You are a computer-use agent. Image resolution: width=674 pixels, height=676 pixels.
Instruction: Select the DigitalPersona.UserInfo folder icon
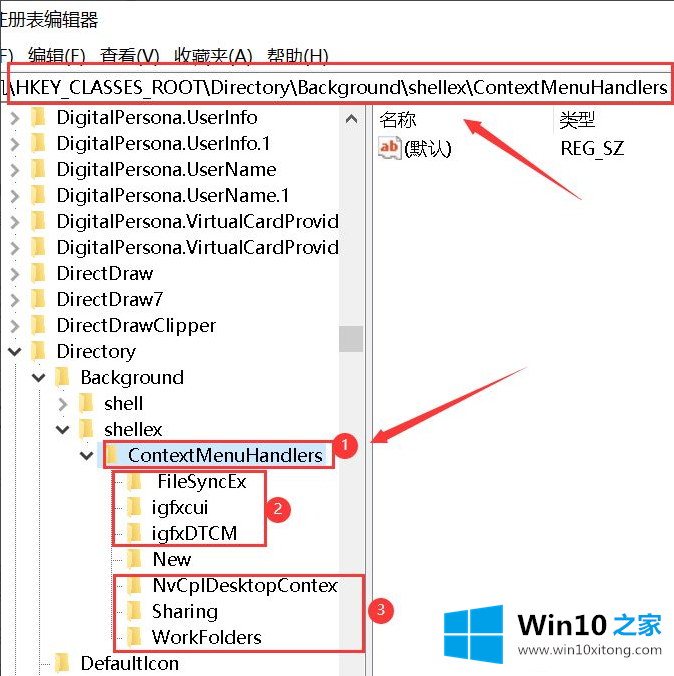coord(38,117)
